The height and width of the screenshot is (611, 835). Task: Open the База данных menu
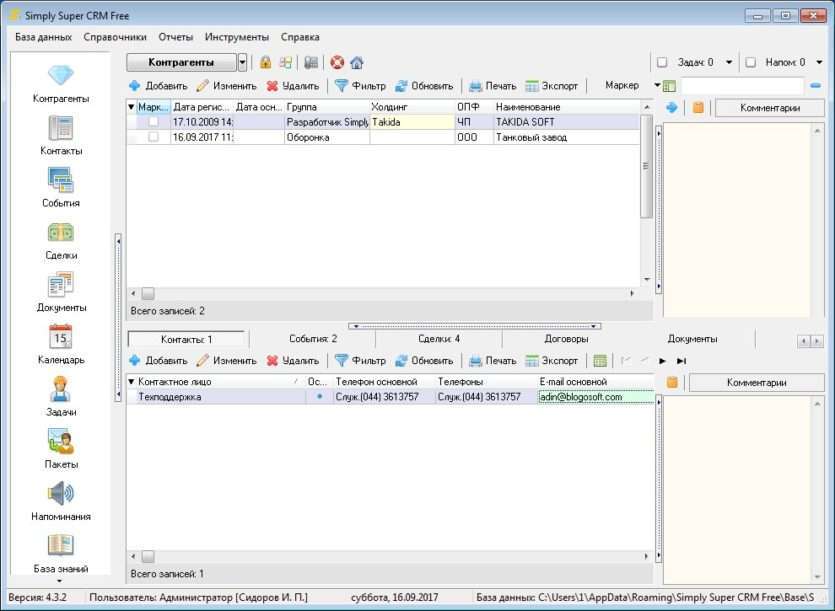click(x=43, y=37)
